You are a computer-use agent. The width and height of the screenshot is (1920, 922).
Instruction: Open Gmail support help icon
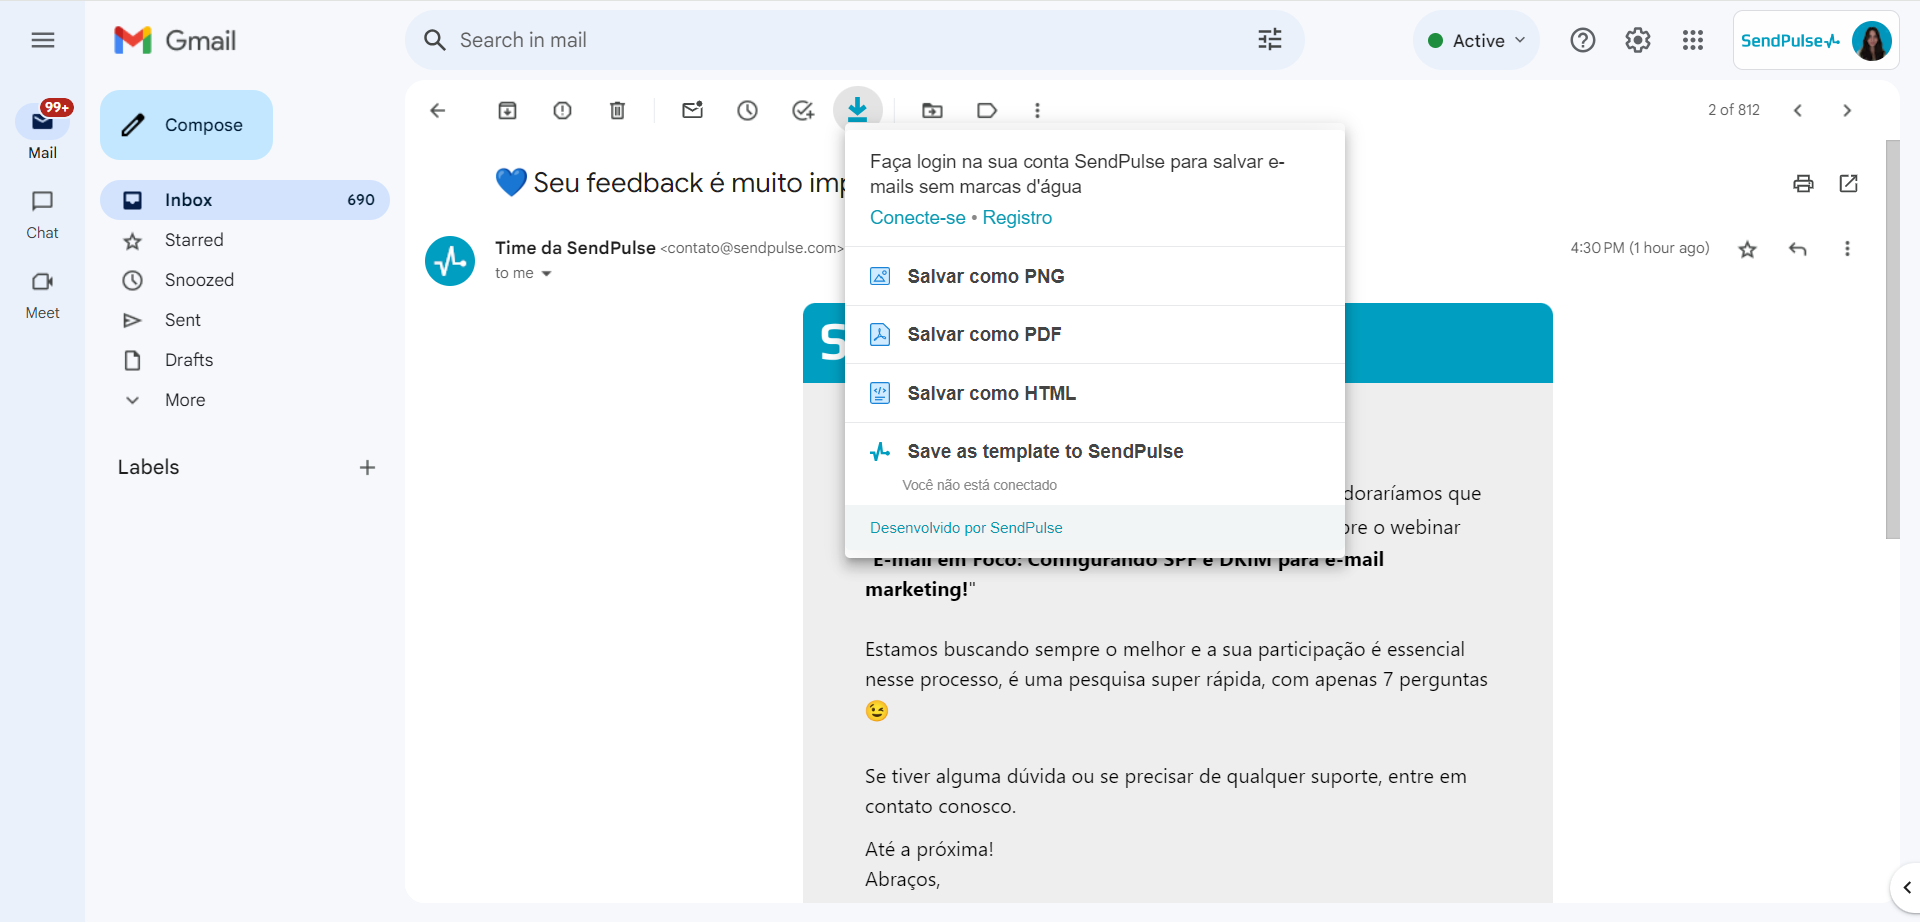(x=1583, y=40)
